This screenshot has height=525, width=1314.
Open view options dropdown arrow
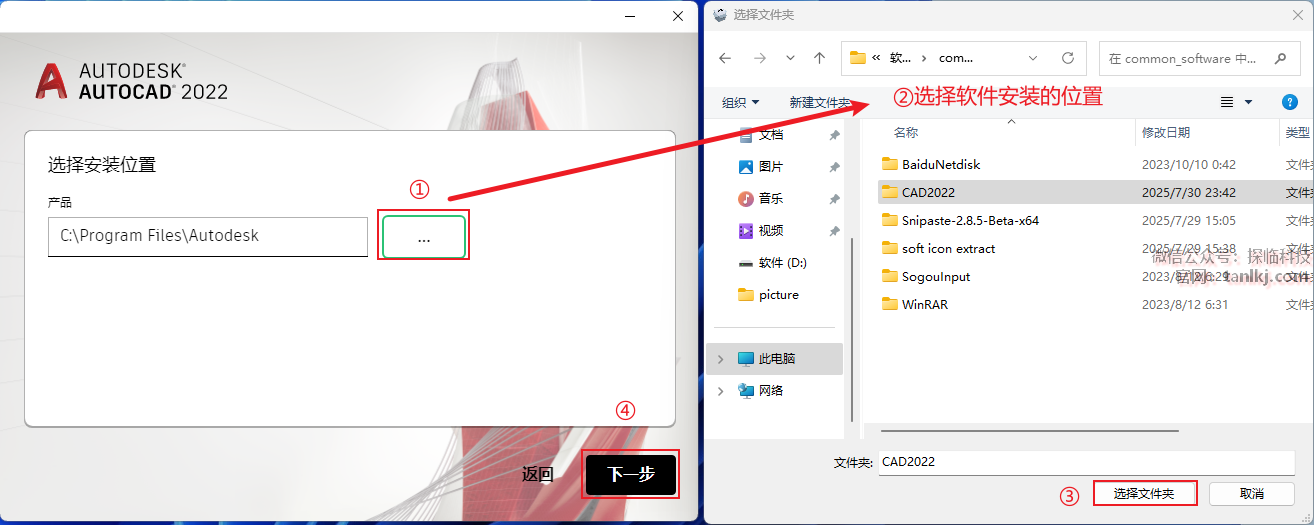pyautogui.click(x=1248, y=102)
